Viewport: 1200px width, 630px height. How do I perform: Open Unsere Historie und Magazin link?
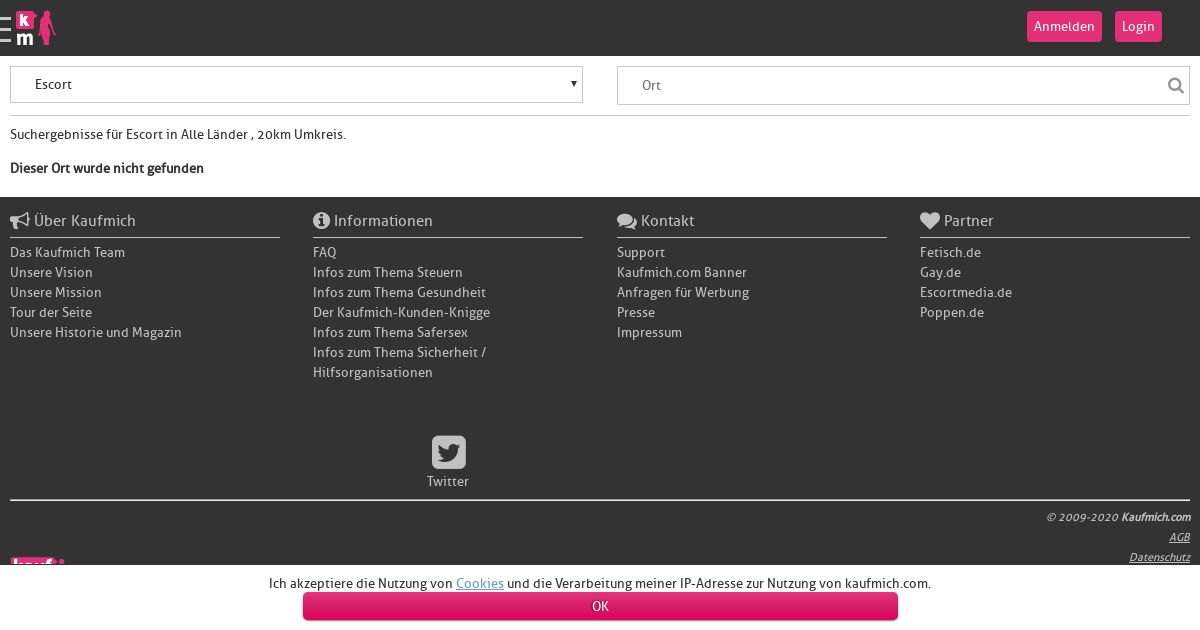[x=96, y=332]
